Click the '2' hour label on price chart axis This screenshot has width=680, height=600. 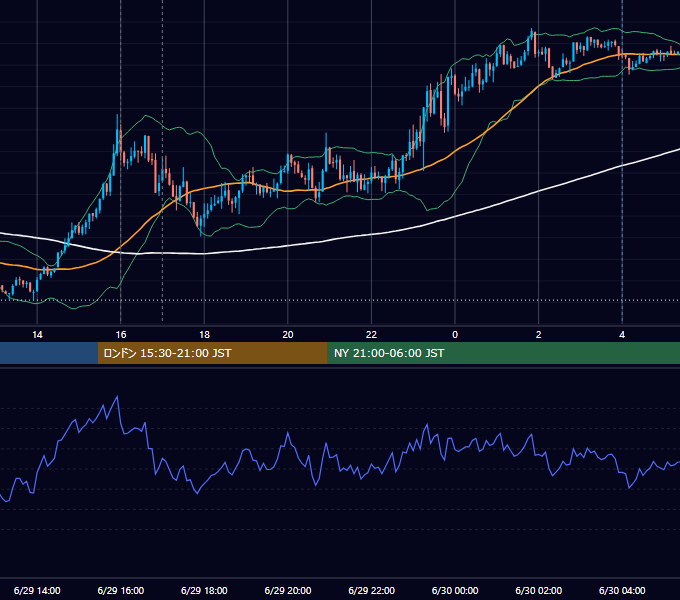point(539,335)
